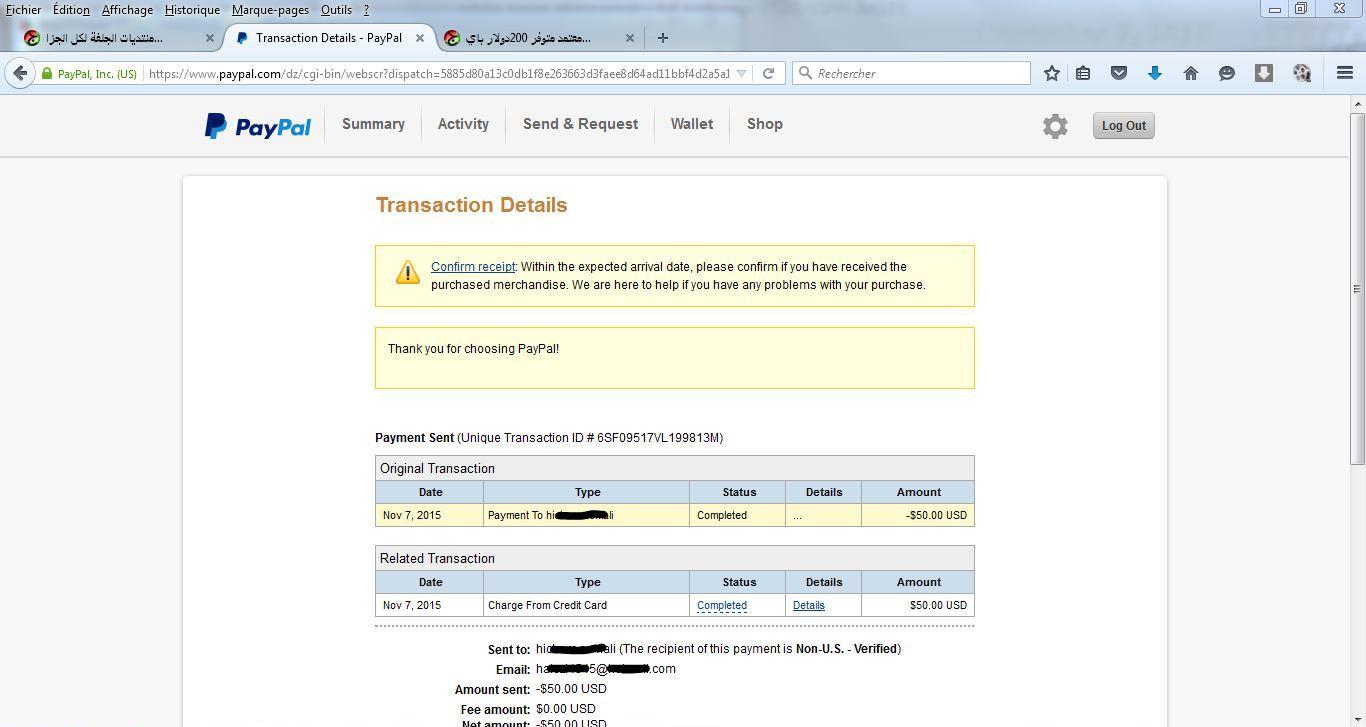Select the Transaction Details - PayPal tab
Image resolution: width=1366 pixels, height=727 pixels.
click(x=328, y=38)
